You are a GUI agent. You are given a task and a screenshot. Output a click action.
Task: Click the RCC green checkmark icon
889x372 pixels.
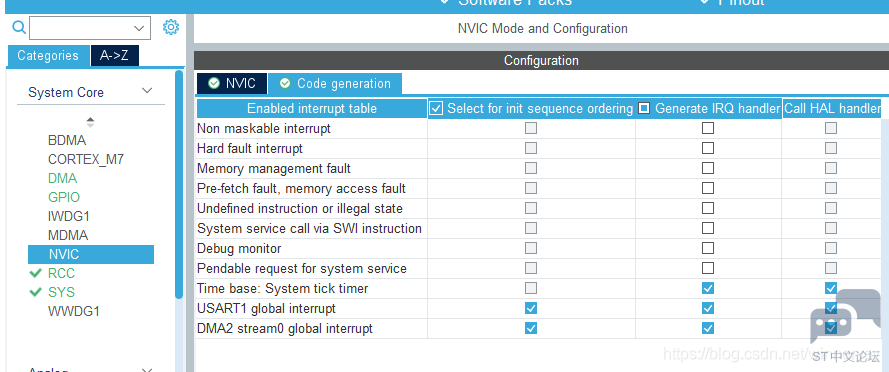point(36,273)
